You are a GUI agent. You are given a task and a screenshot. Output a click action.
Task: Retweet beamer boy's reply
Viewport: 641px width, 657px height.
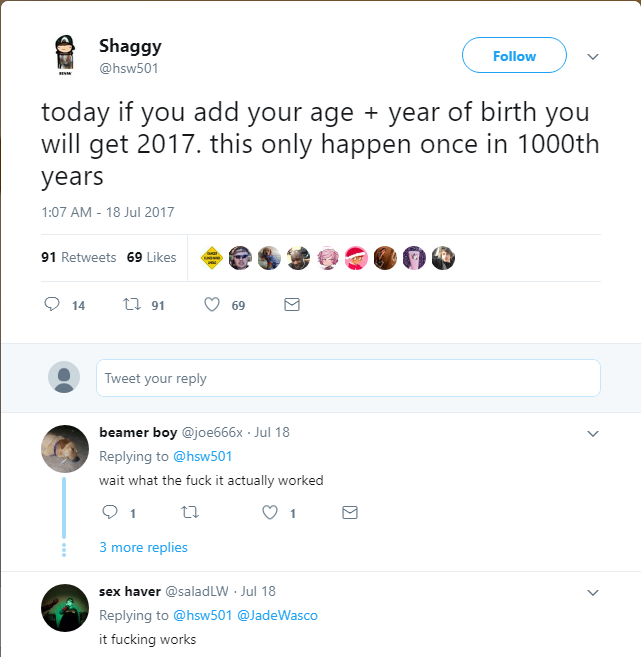click(187, 513)
